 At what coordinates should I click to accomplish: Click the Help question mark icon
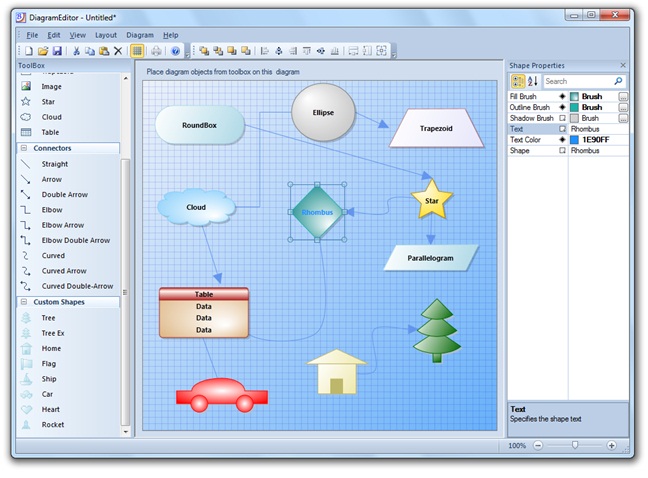coord(175,51)
